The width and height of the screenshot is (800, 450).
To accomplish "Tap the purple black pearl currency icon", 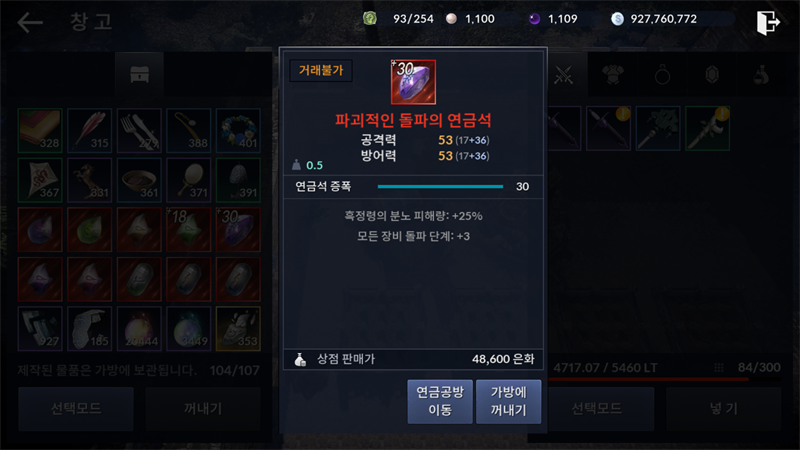I will coord(534,19).
